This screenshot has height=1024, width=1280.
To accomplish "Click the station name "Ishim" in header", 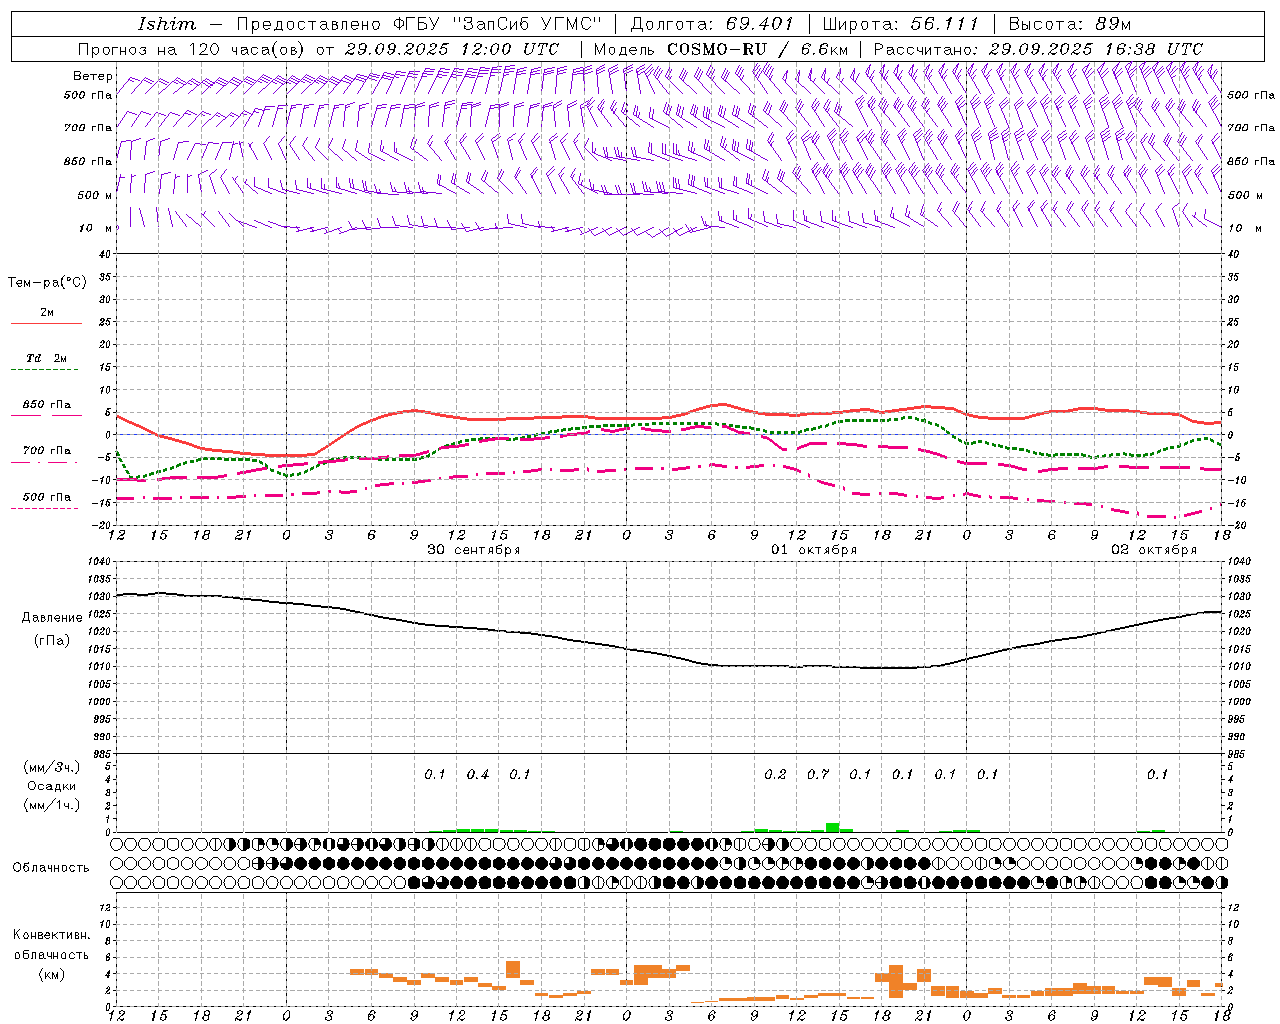I will tap(167, 24).
